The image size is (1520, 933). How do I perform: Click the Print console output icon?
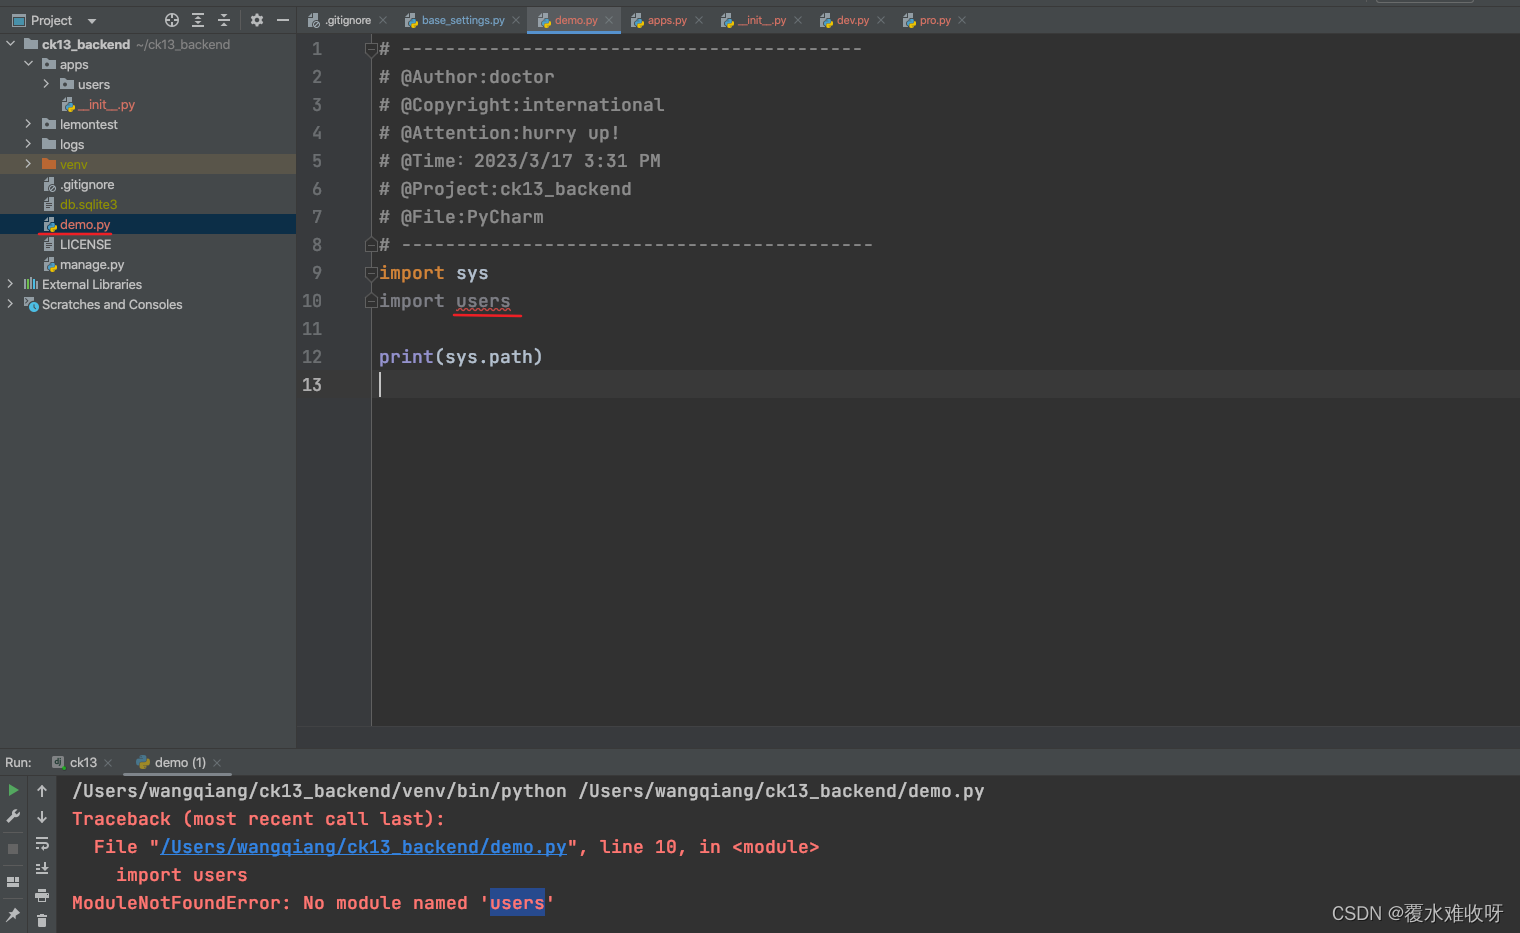pyautogui.click(x=42, y=895)
